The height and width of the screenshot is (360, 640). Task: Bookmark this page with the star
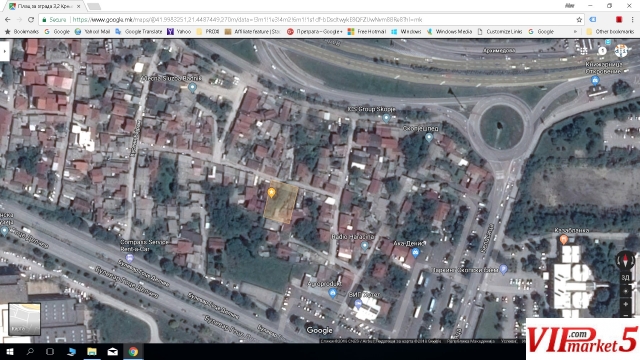coord(579,20)
